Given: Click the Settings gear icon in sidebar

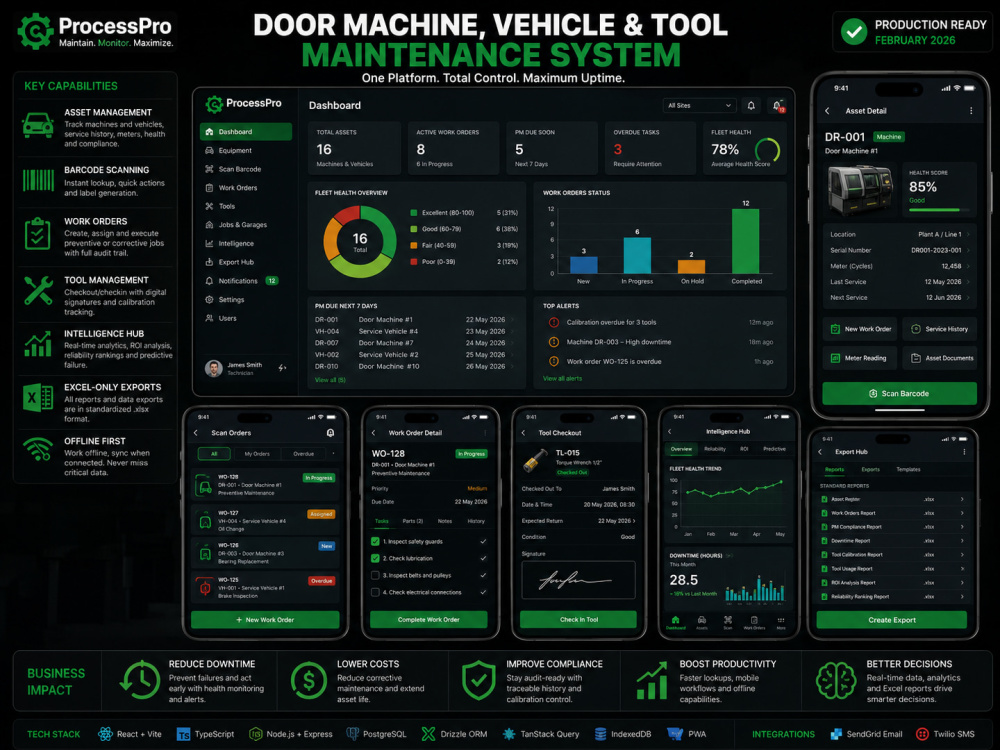Looking at the screenshot, I should coord(209,299).
